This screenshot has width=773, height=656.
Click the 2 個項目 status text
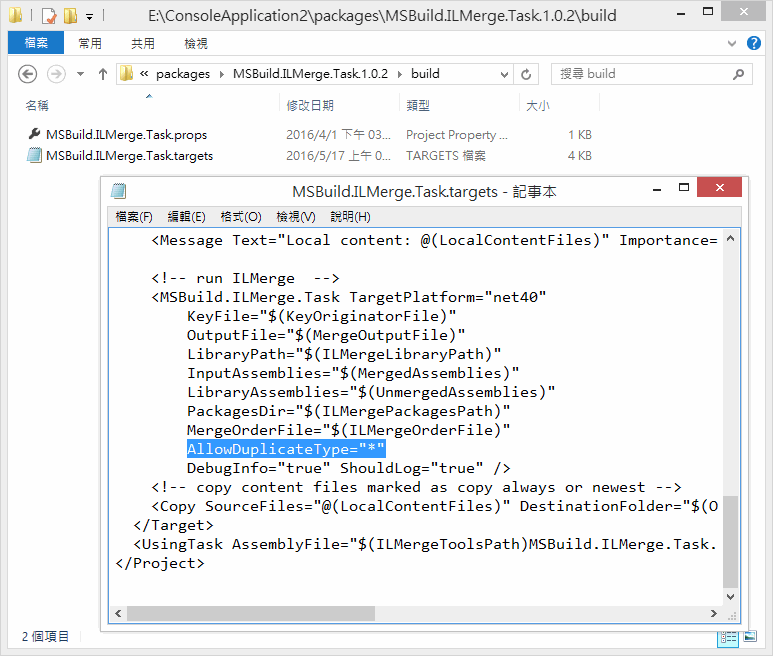[45, 637]
